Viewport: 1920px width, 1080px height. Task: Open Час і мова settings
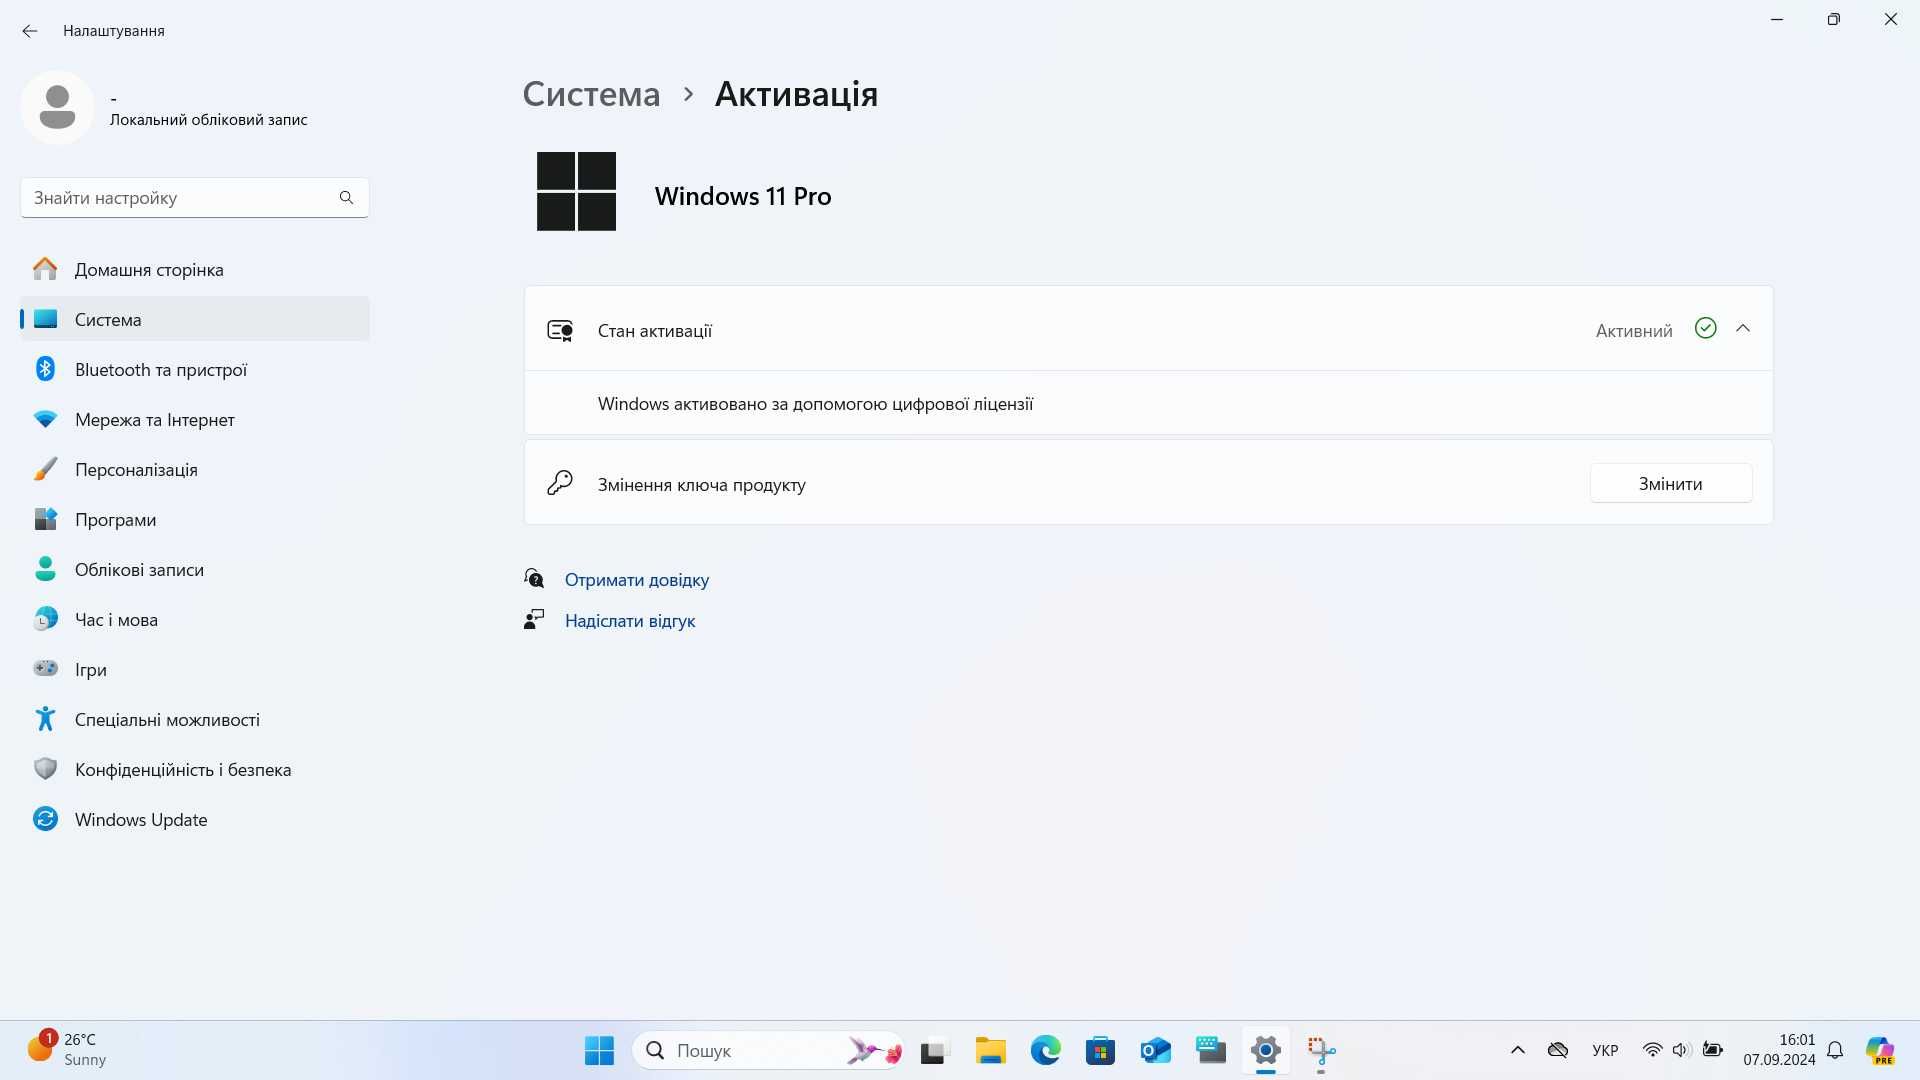pos(195,619)
